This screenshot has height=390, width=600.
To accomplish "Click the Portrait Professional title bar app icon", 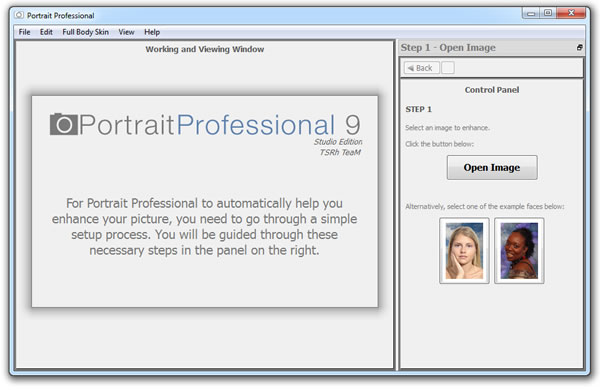I will [19, 15].
